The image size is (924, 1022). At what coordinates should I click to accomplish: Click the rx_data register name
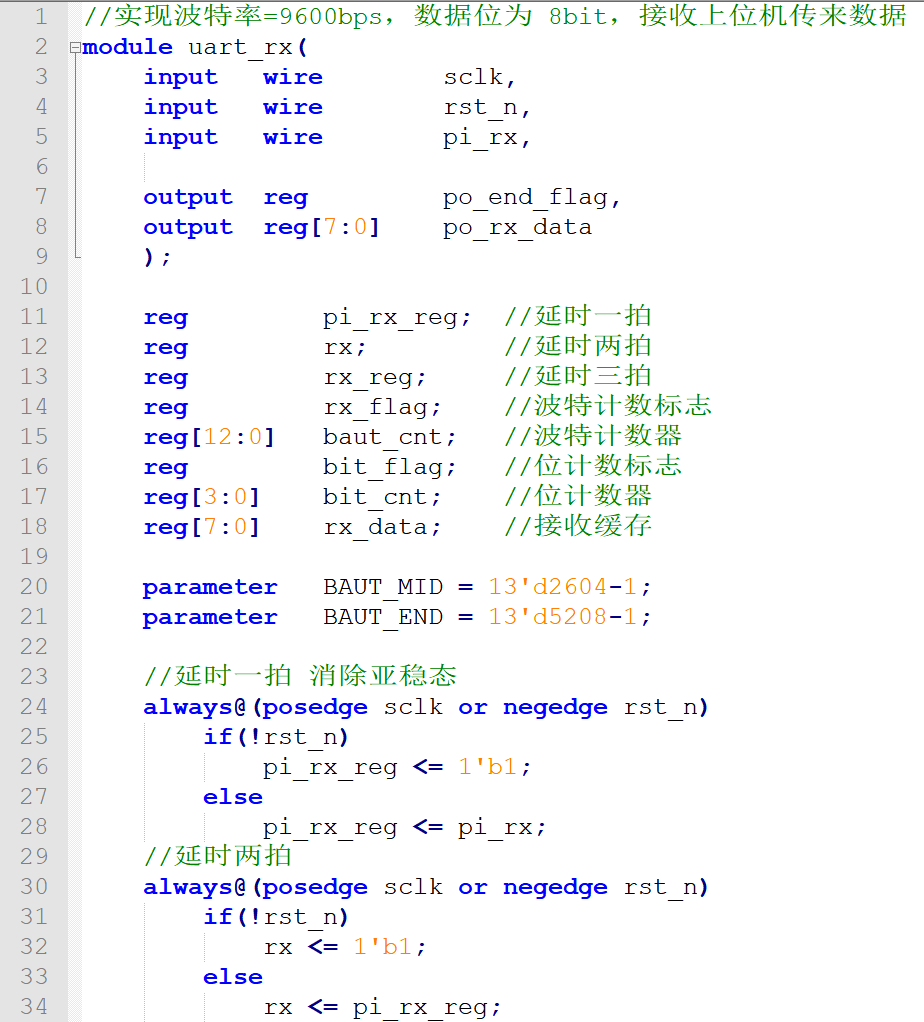(382, 528)
